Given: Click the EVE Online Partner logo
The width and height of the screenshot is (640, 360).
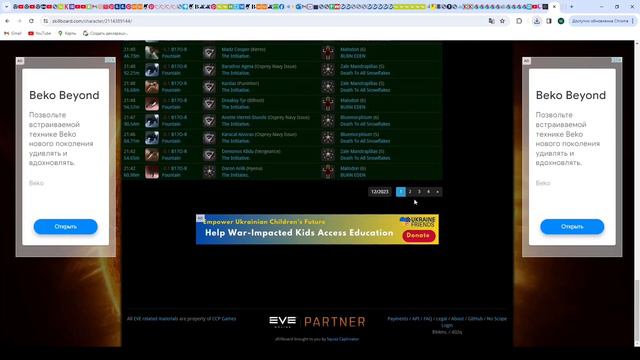Looking at the screenshot, I should [317, 322].
